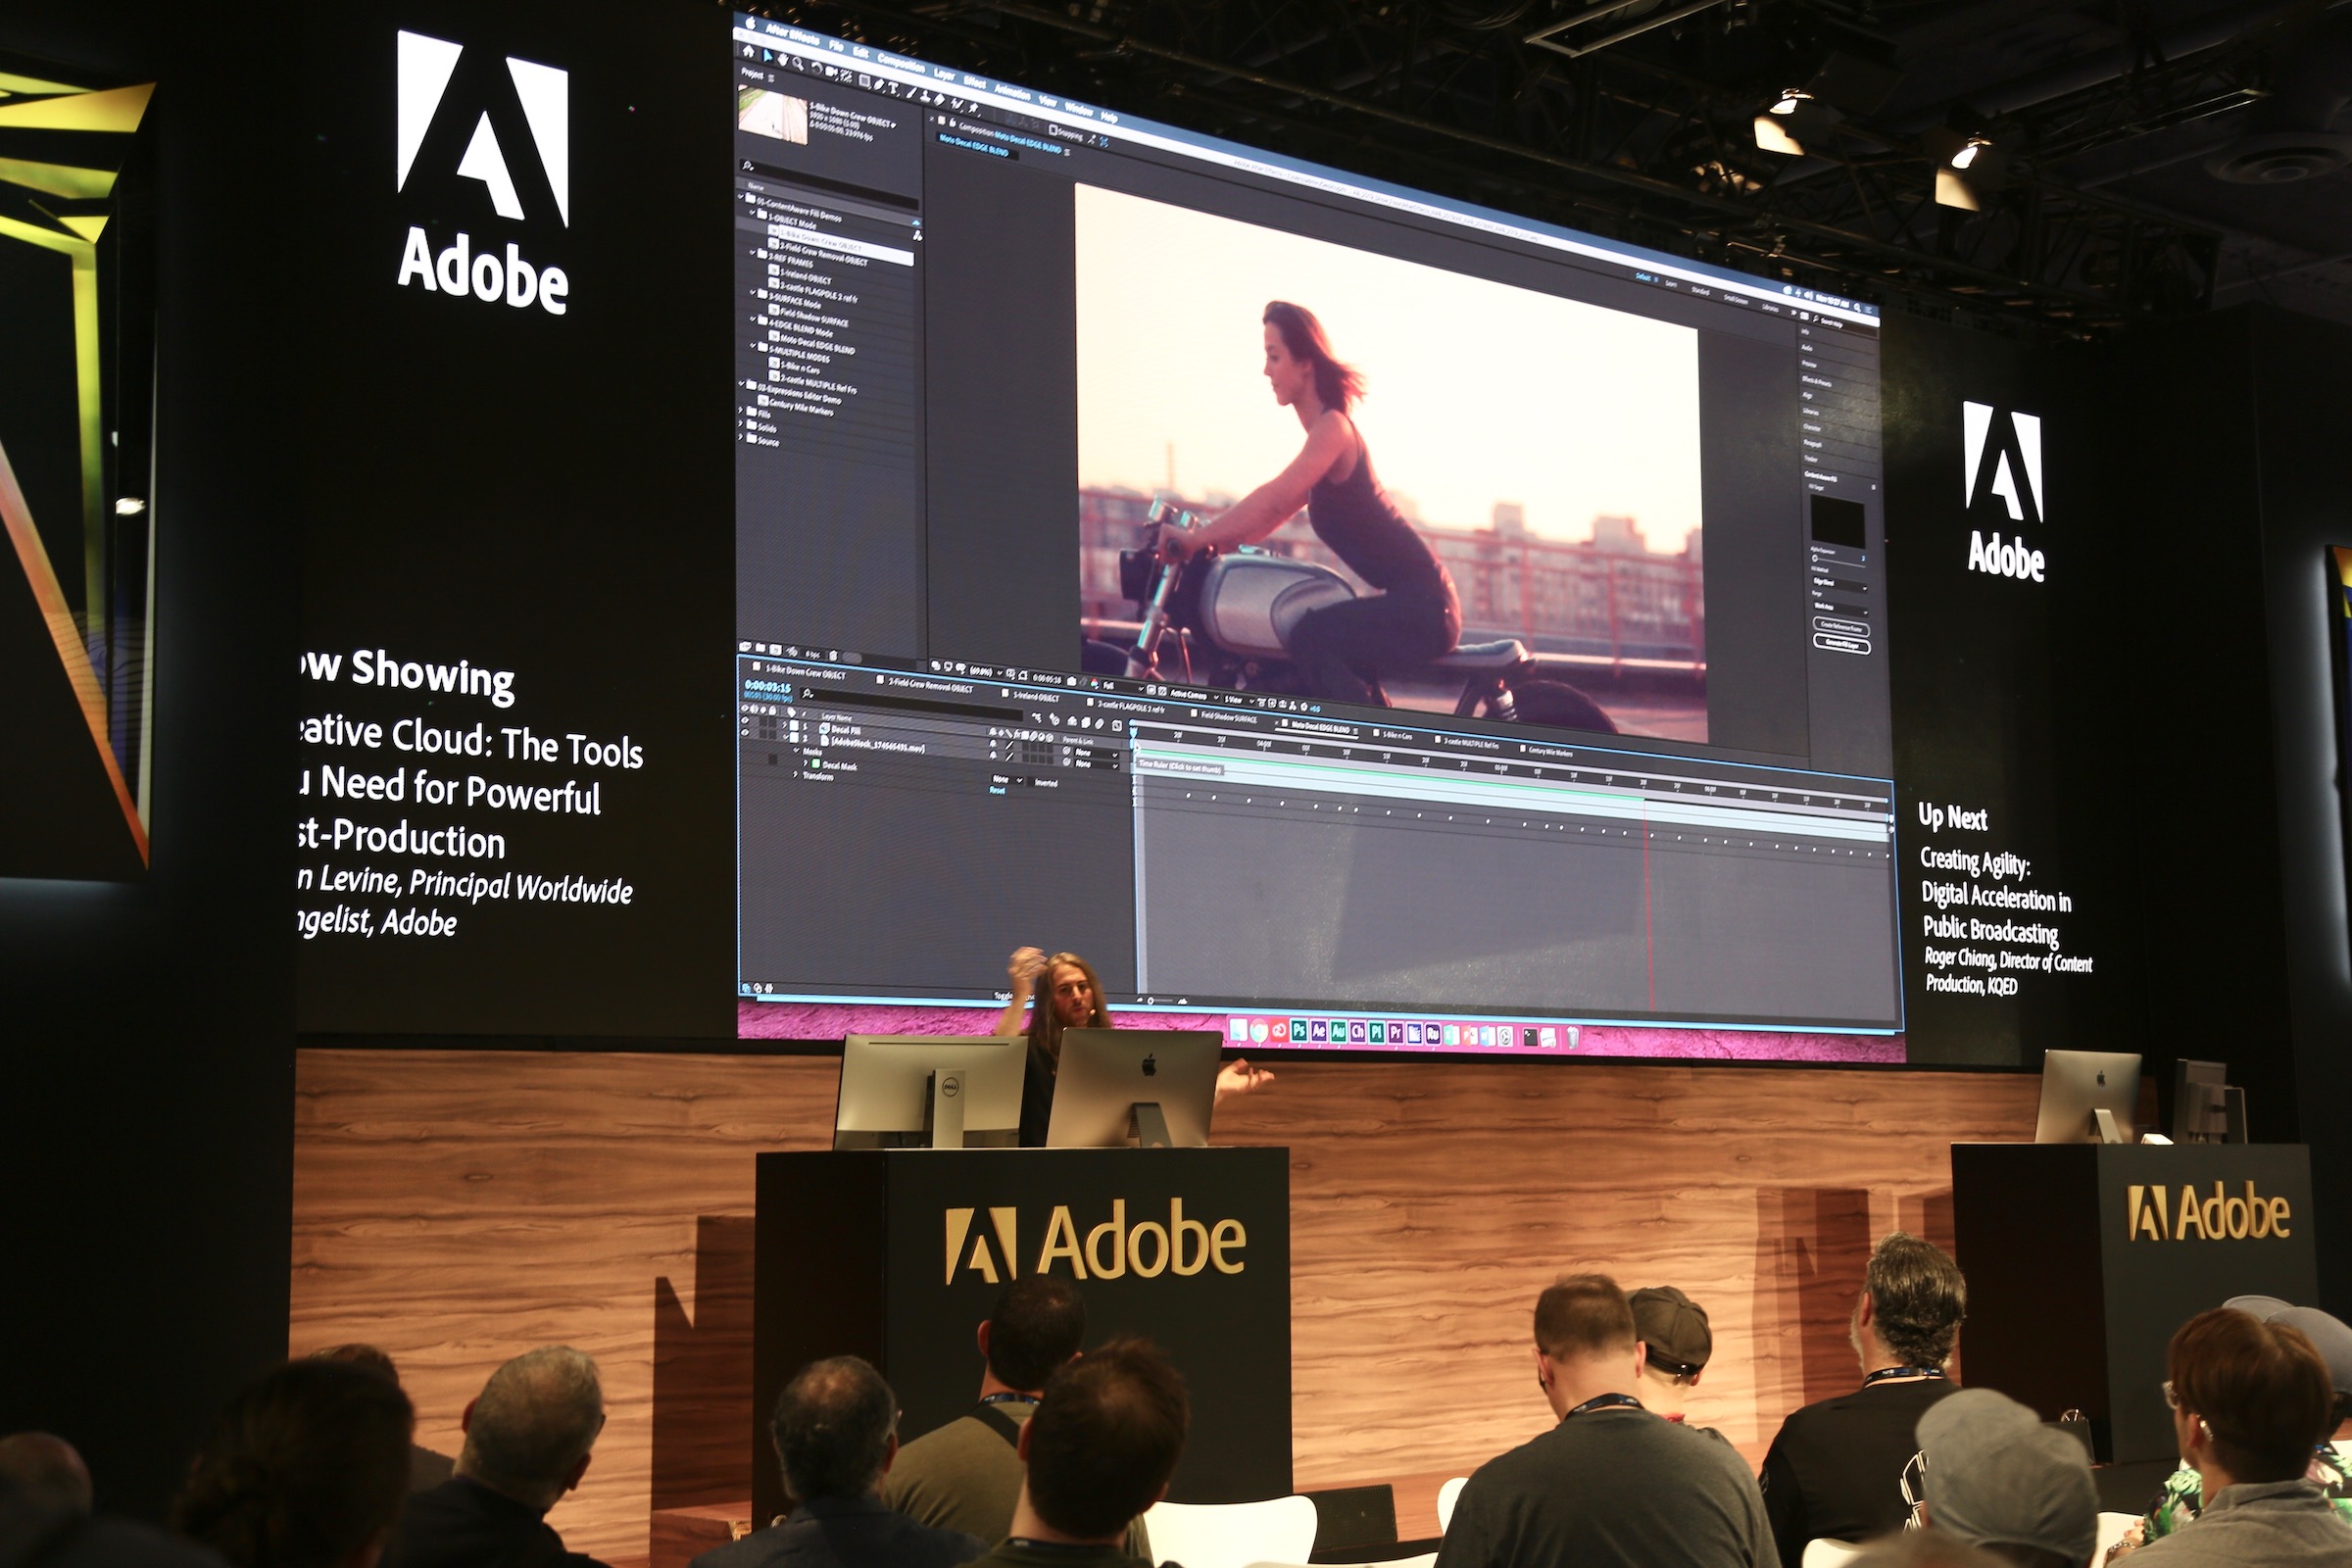
Task: Toggle the Inverted mask checkbox
Action: pyautogui.click(x=1030, y=781)
